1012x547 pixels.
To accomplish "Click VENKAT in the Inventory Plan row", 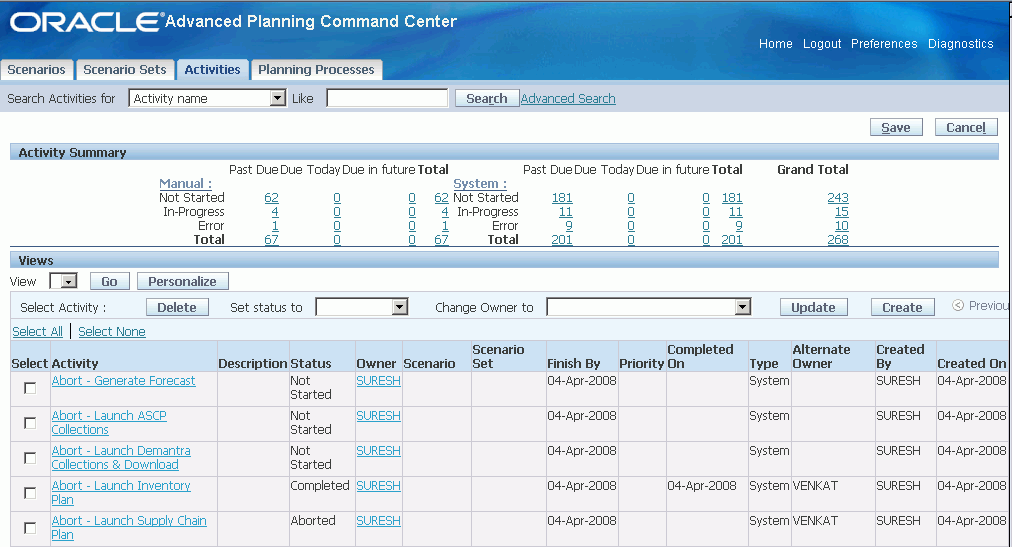I will pyautogui.click(x=815, y=486).
